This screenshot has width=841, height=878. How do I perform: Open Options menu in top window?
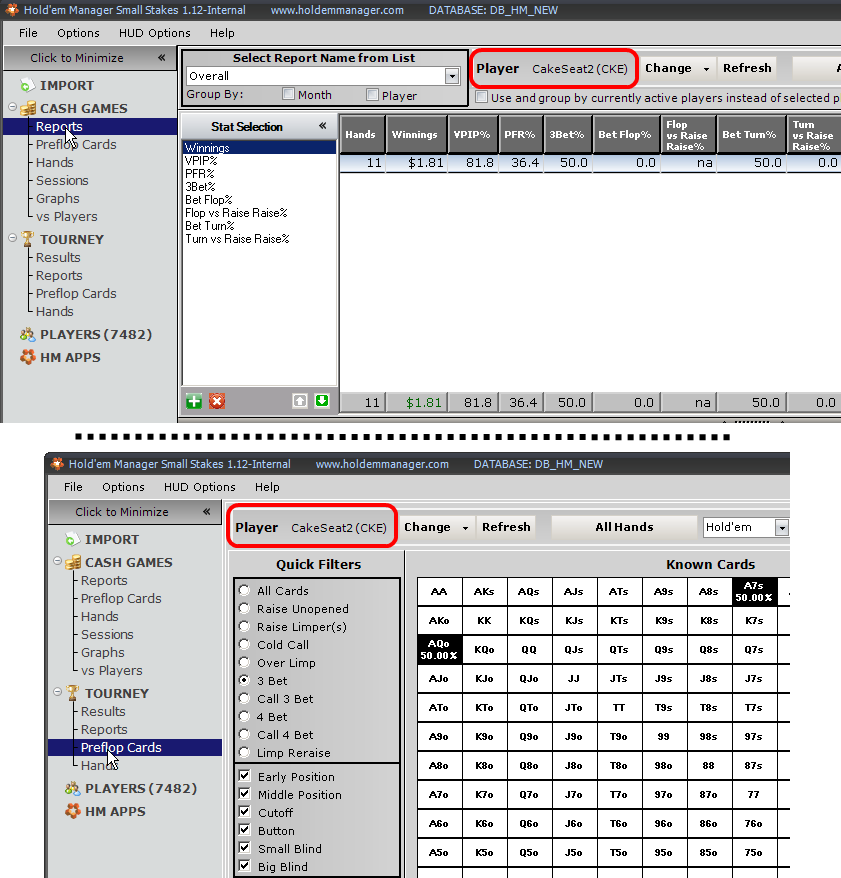tap(78, 33)
